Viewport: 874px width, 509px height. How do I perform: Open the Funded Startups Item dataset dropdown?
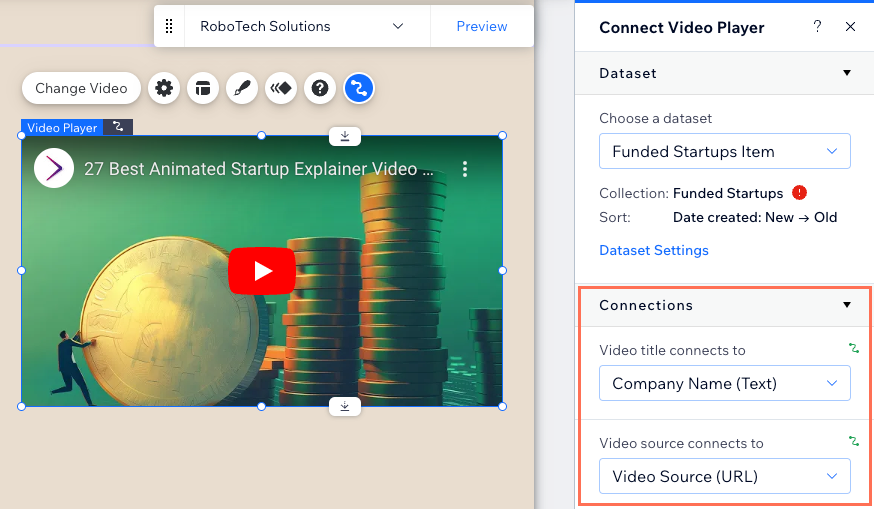(x=725, y=151)
